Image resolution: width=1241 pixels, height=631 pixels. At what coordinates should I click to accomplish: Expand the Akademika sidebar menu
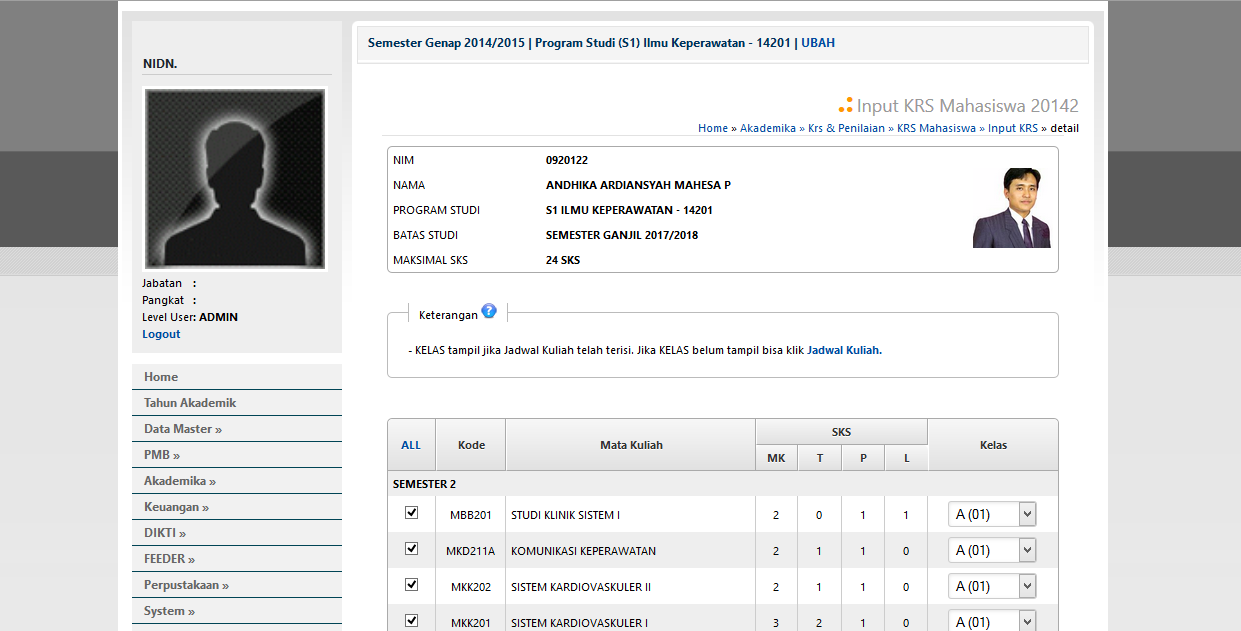coord(237,481)
